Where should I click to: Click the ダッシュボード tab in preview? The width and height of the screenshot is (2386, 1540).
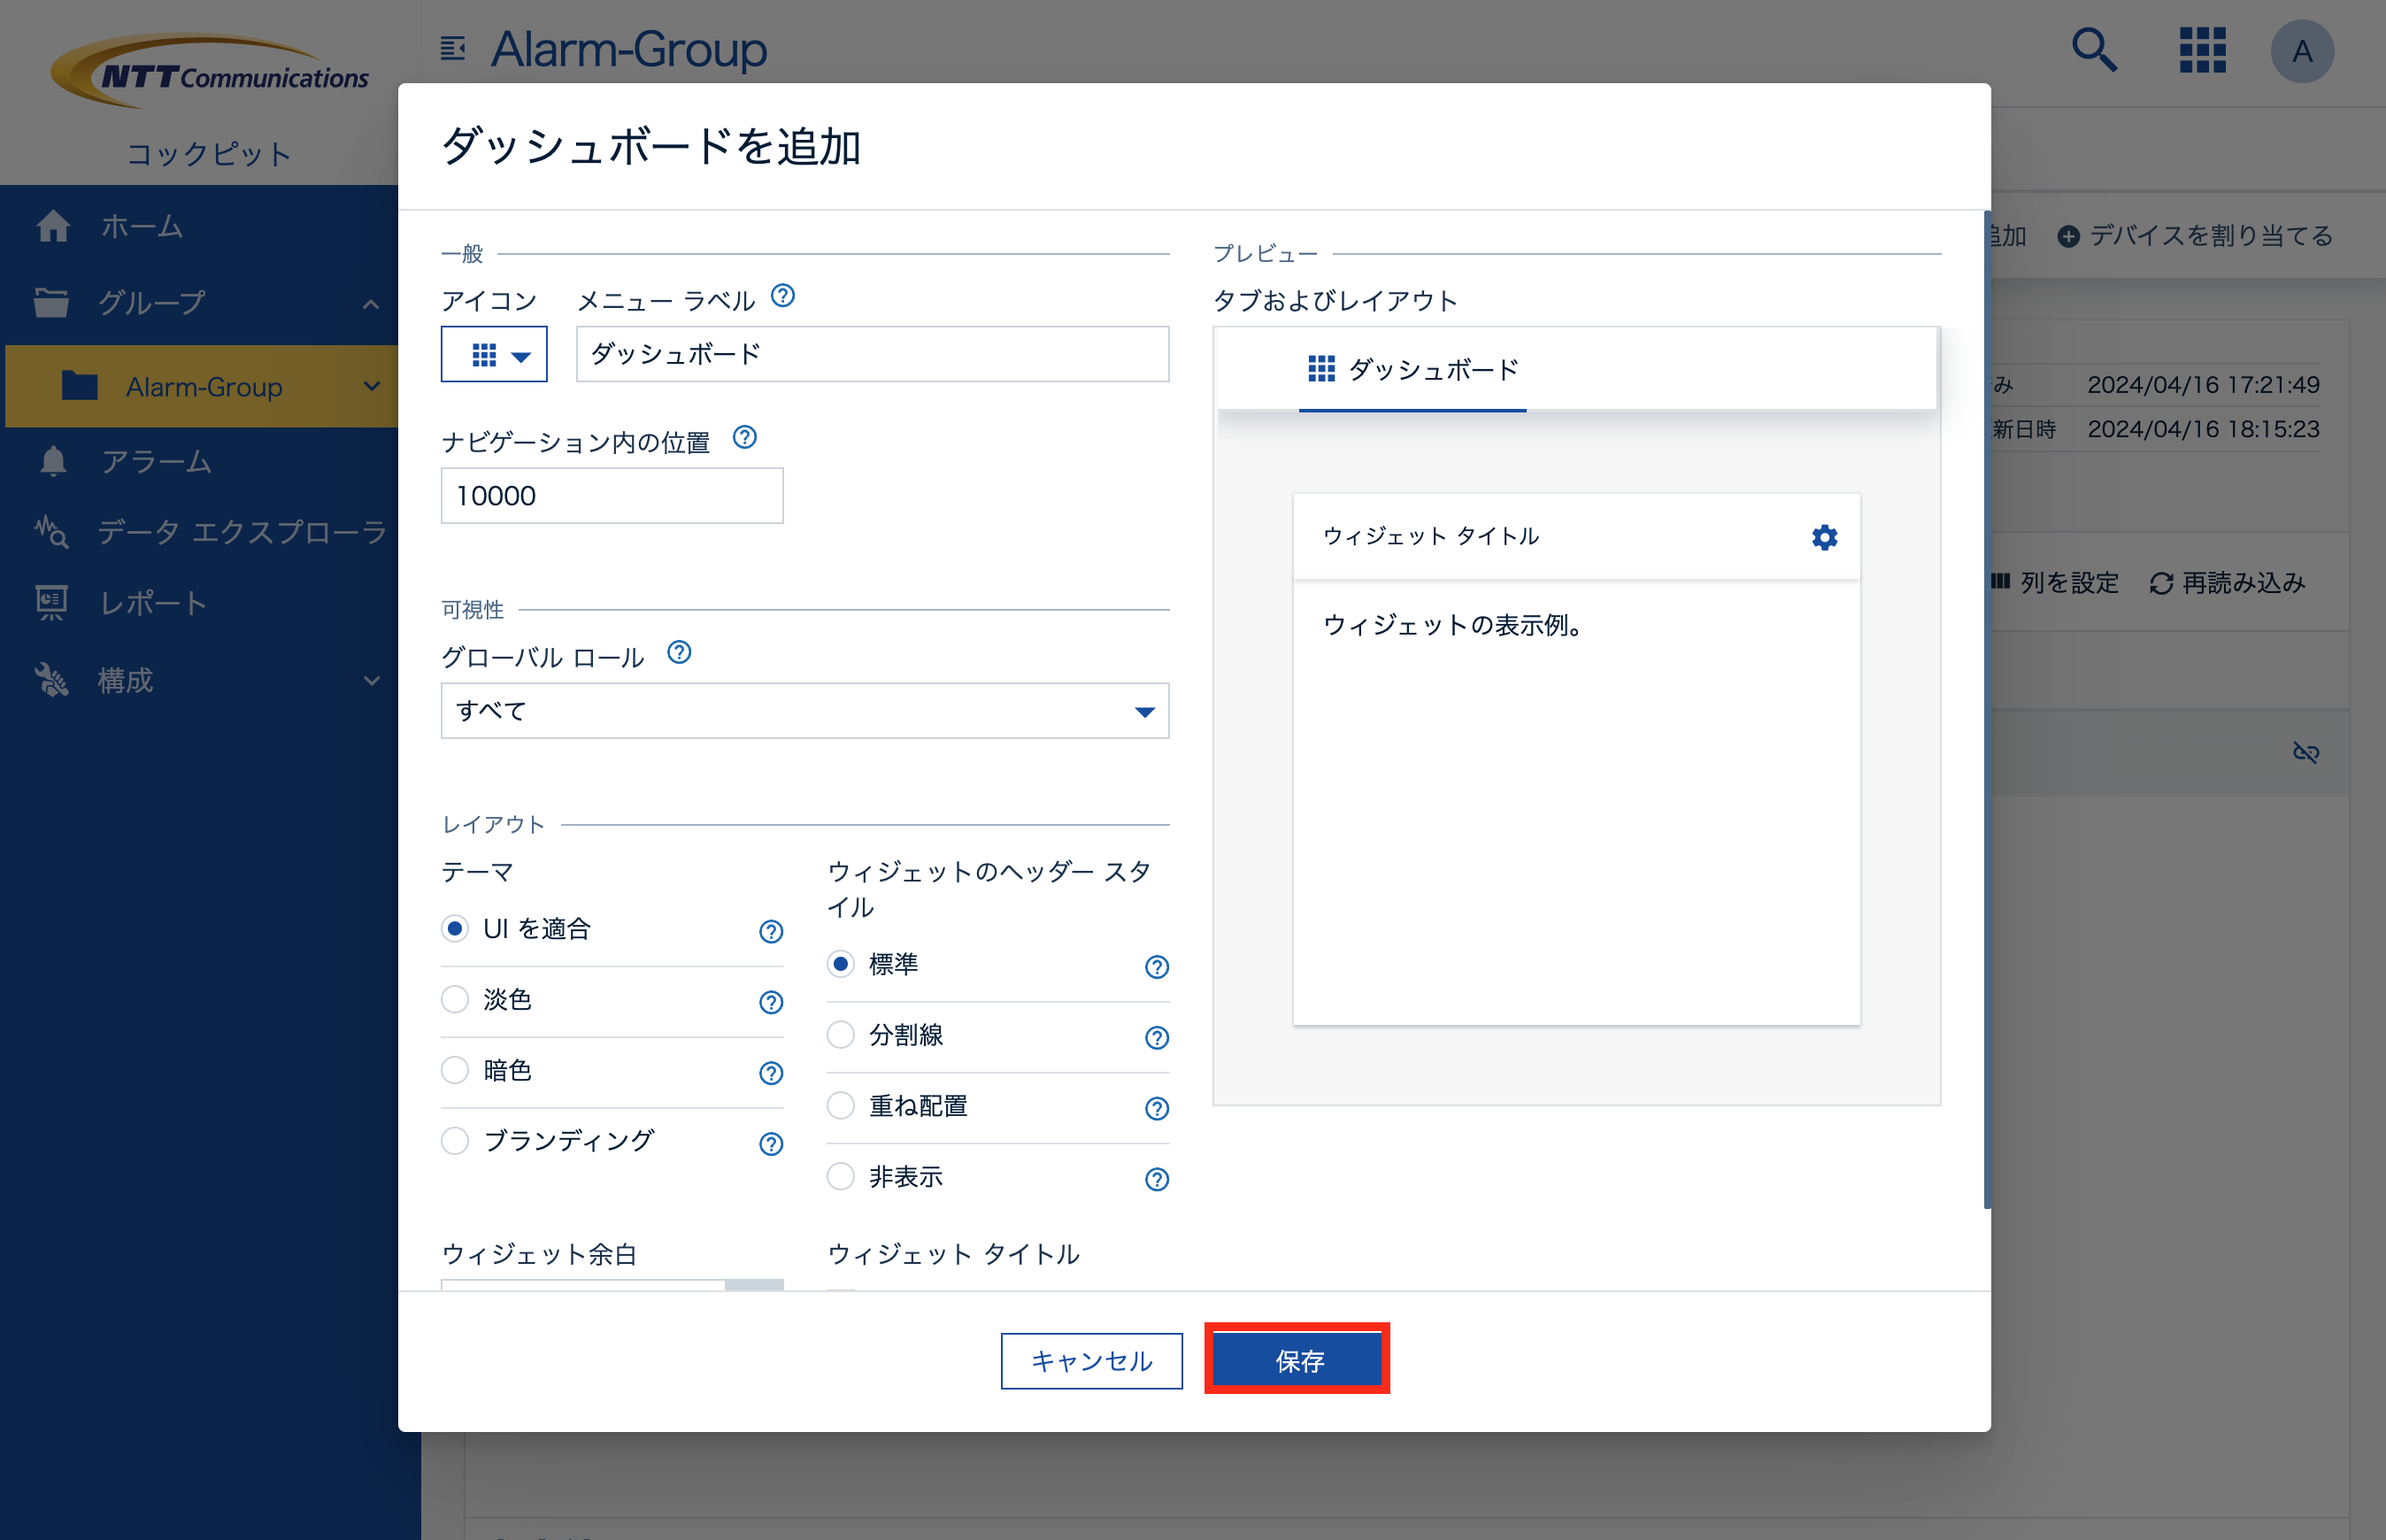tap(1412, 370)
